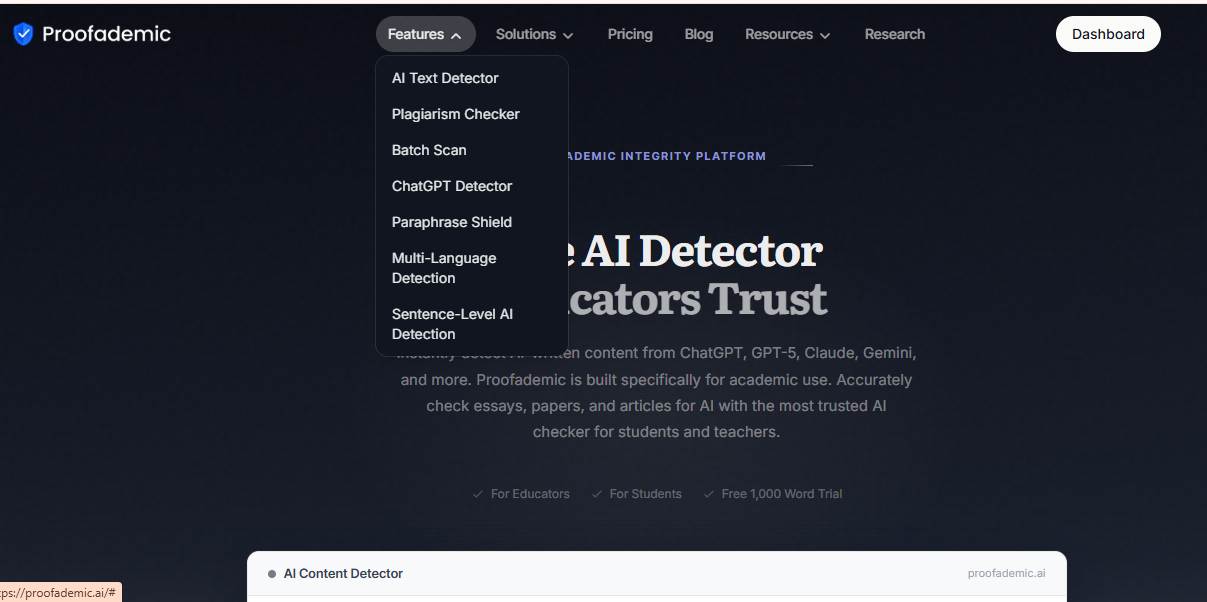Collapse the Features dropdown menu

pyautogui.click(x=425, y=34)
